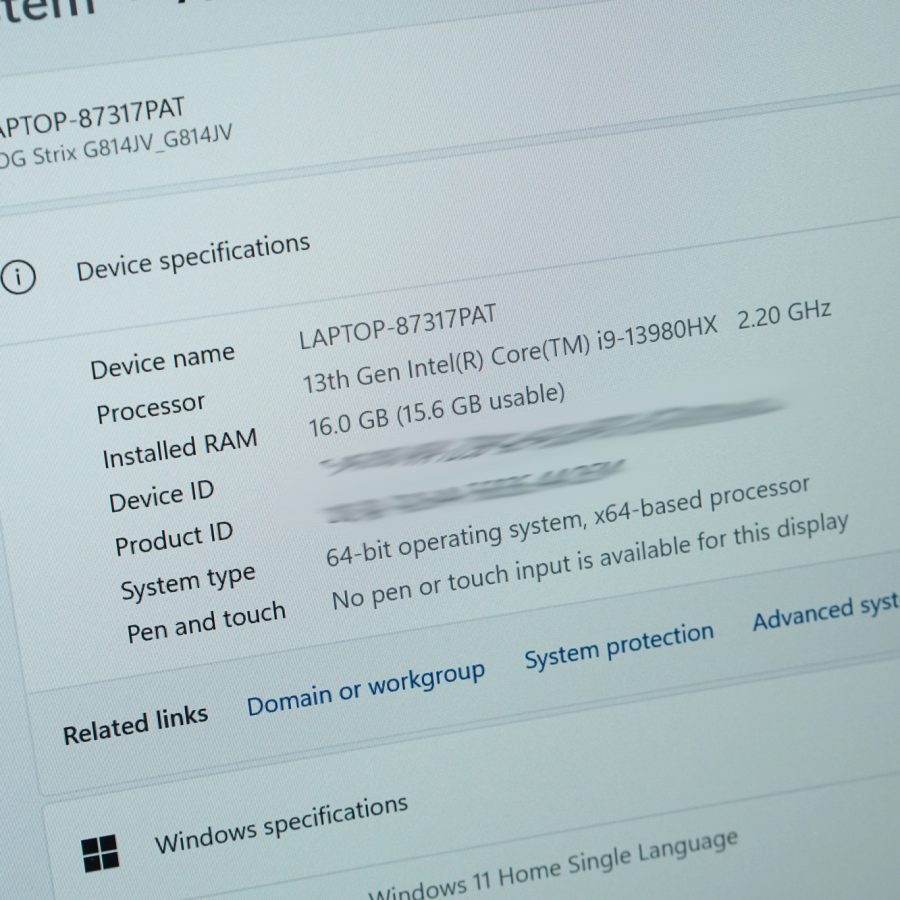The height and width of the screenshot is (900, 900).
Task: Select the 'Windows 11 Home Single Language' text
Action: [x=554, y=867]
